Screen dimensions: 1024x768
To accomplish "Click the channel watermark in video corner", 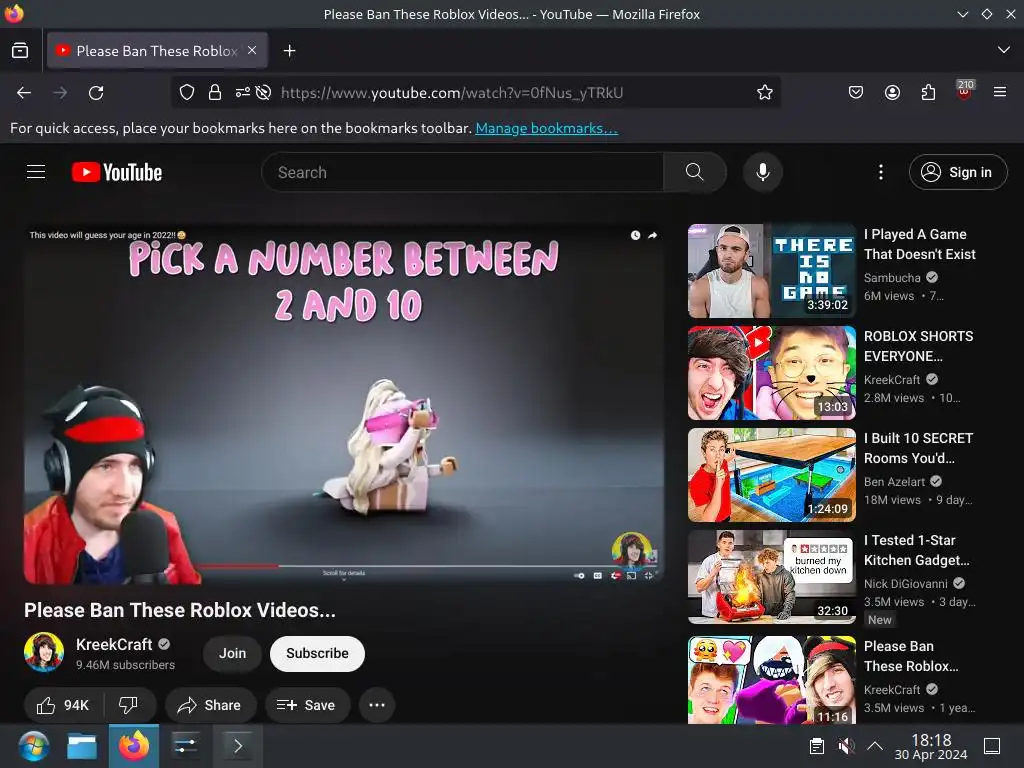I will coord(632,549).
